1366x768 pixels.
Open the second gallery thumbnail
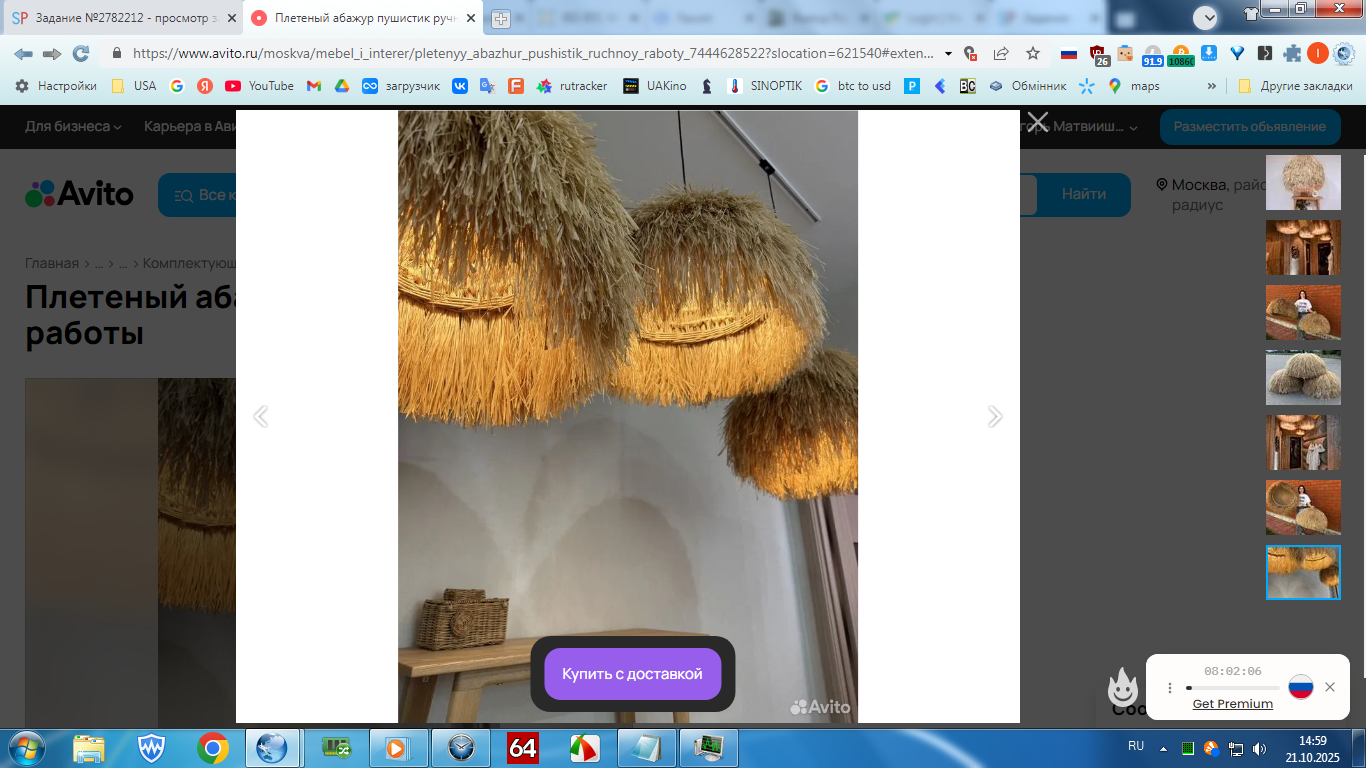[1303, 247]
